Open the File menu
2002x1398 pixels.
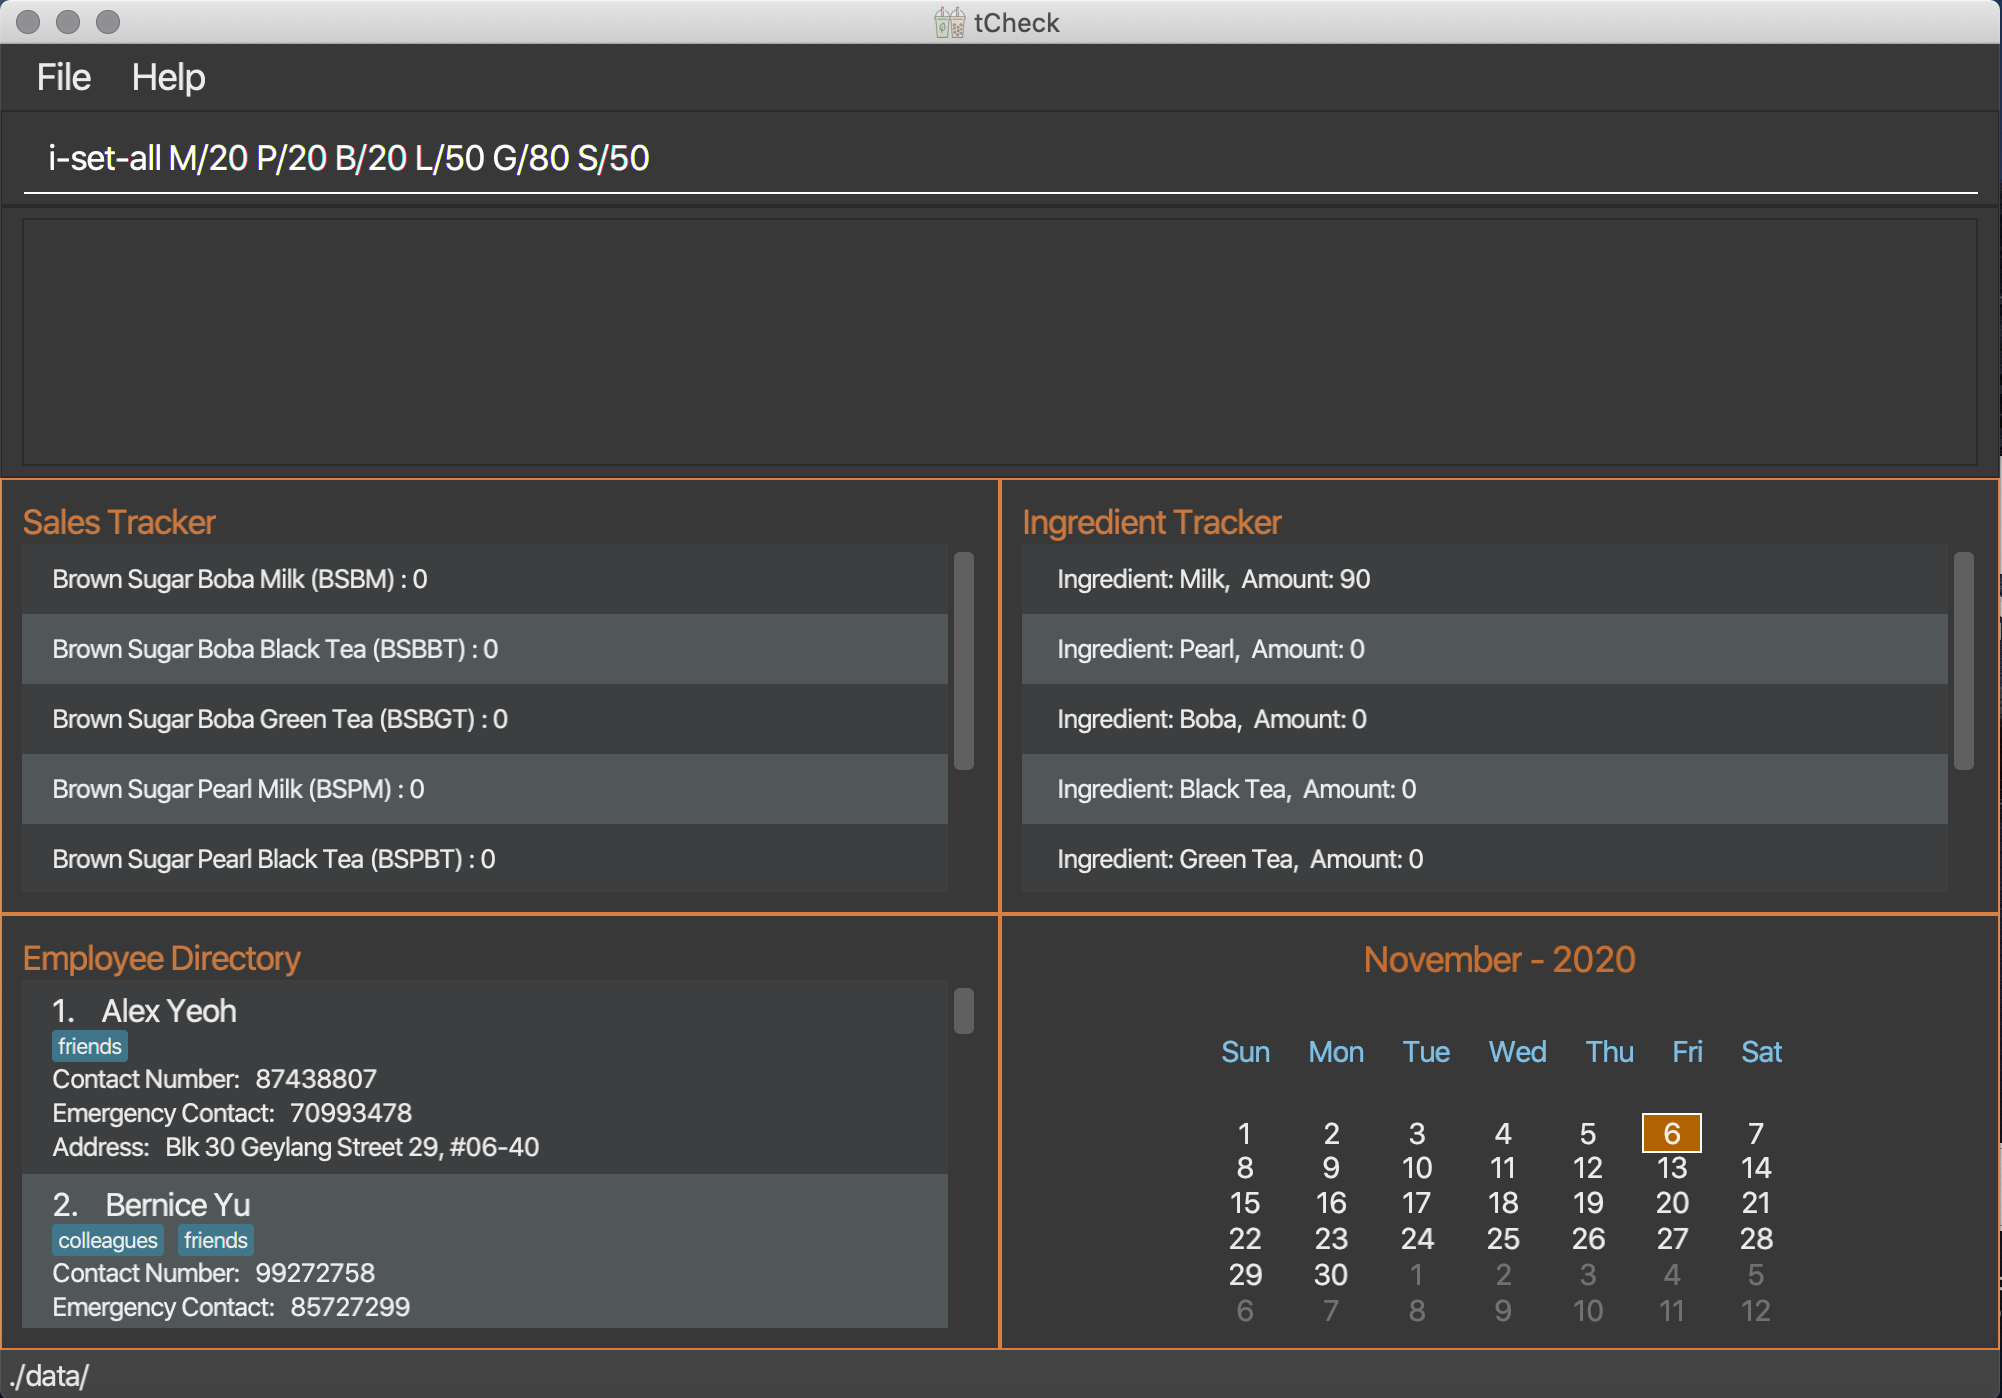[64, 77]
